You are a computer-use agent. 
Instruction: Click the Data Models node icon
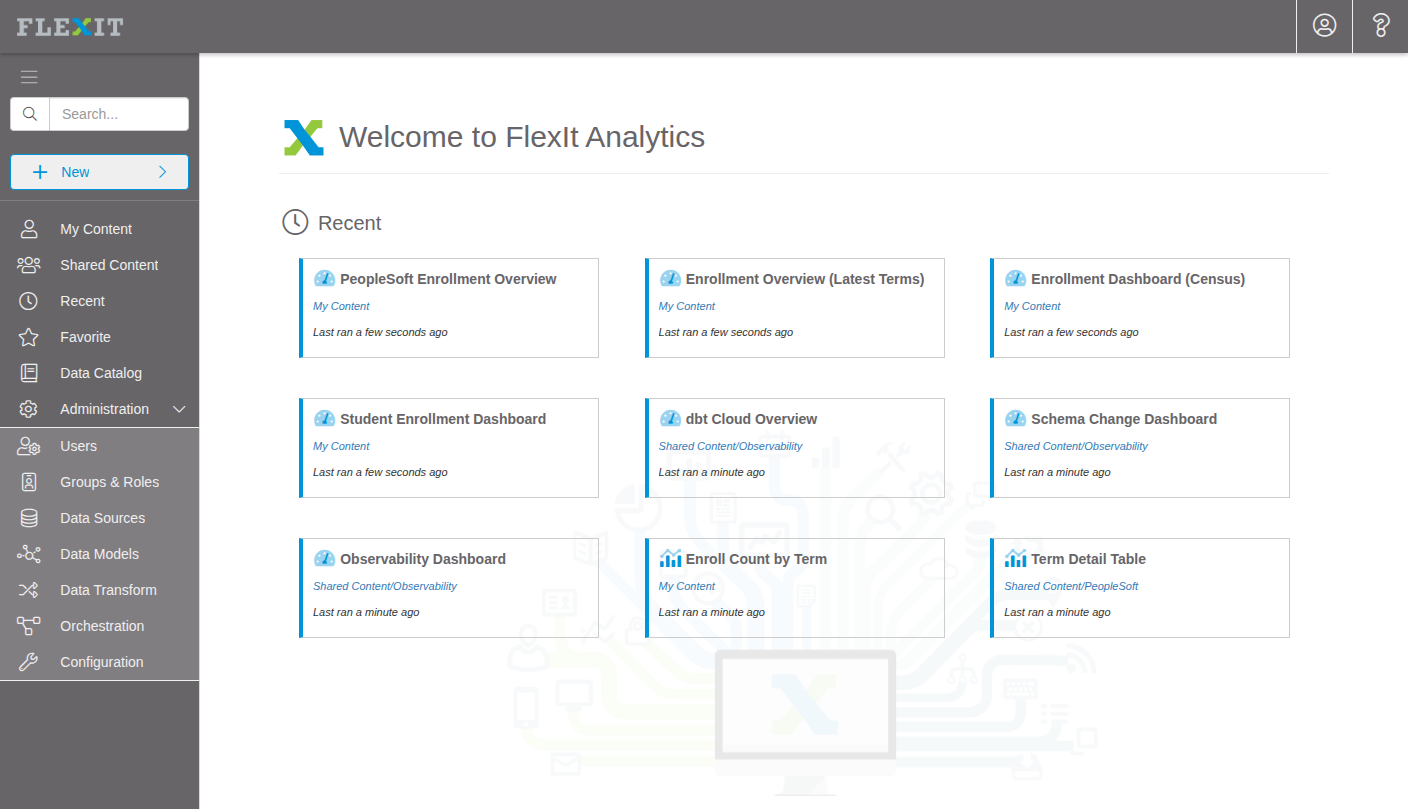click(29, 554)
